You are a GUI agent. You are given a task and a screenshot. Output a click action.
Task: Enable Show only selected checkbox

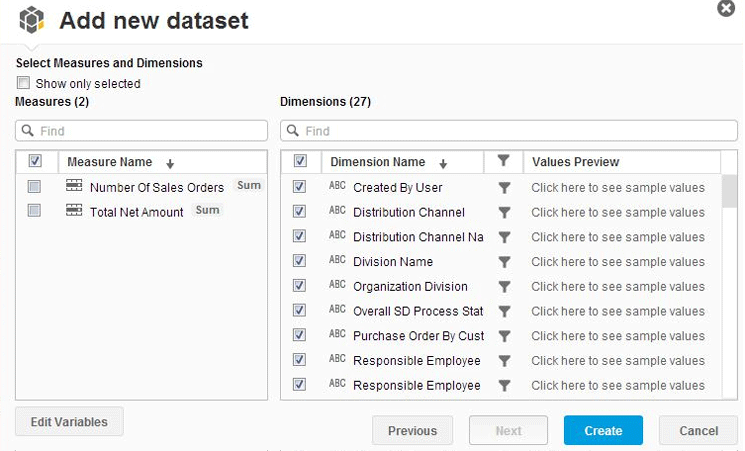pos(24,84)
